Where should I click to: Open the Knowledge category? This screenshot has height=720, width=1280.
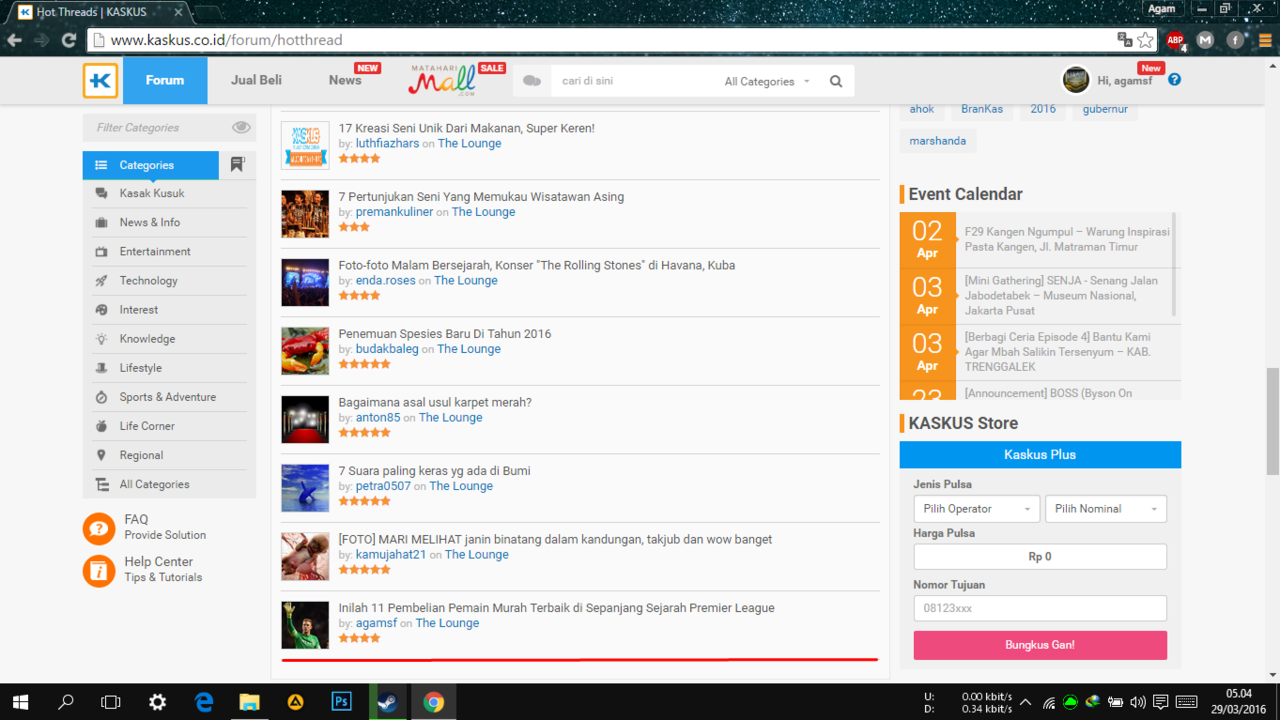point(147,338)
